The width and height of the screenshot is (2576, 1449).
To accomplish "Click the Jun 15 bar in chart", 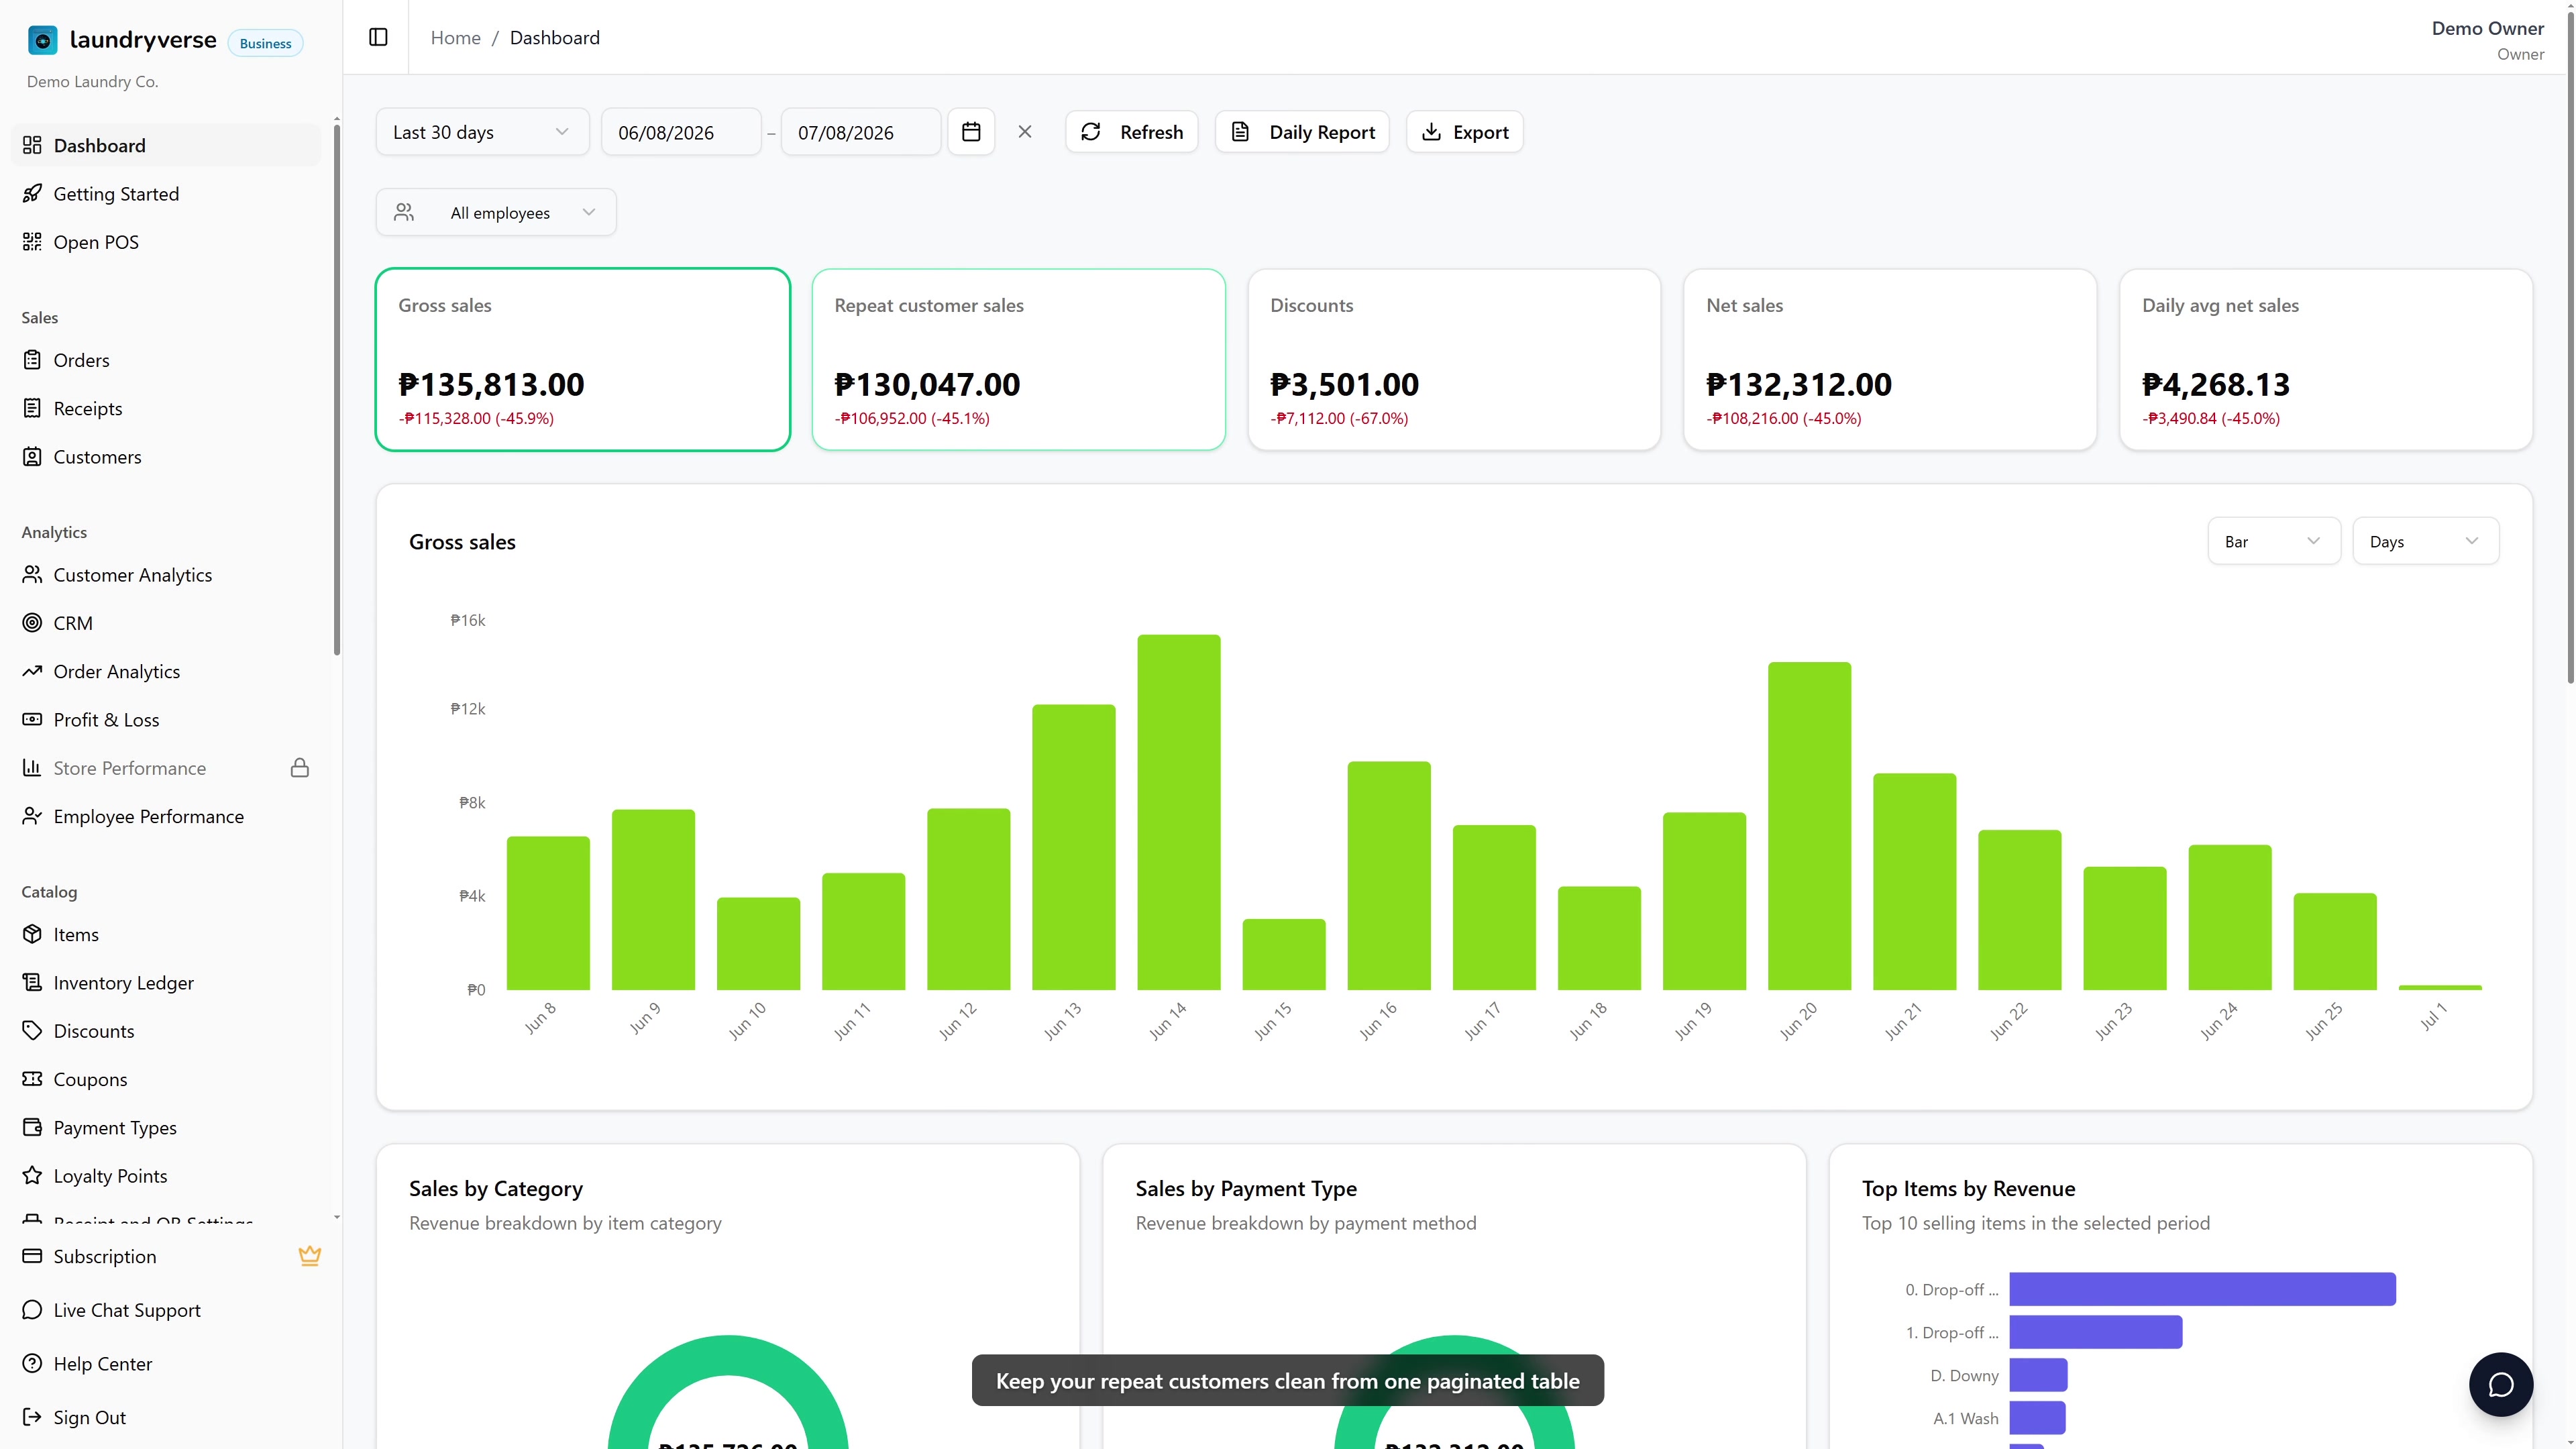I will pos(1284,954).
